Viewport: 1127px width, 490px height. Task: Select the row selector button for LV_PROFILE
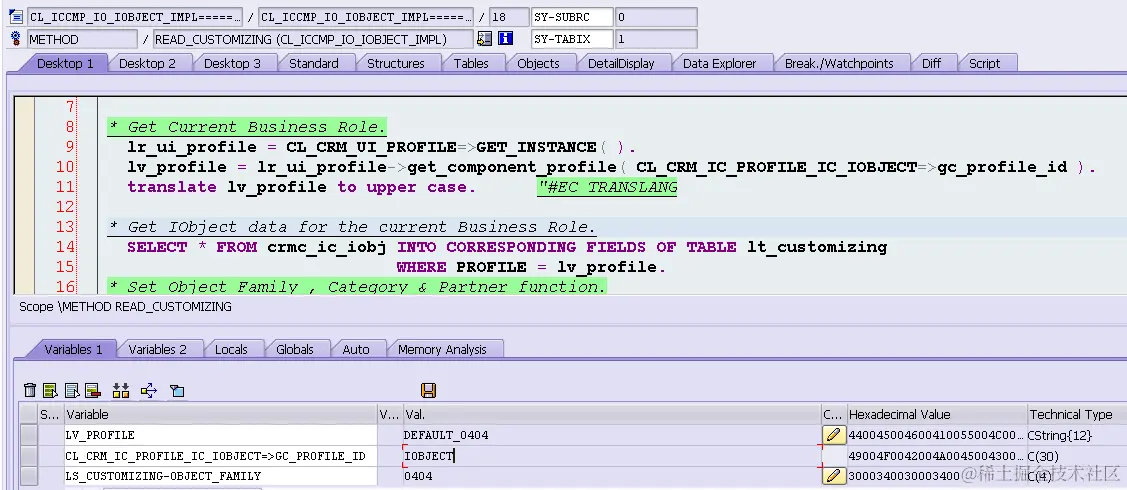(28, 435)
